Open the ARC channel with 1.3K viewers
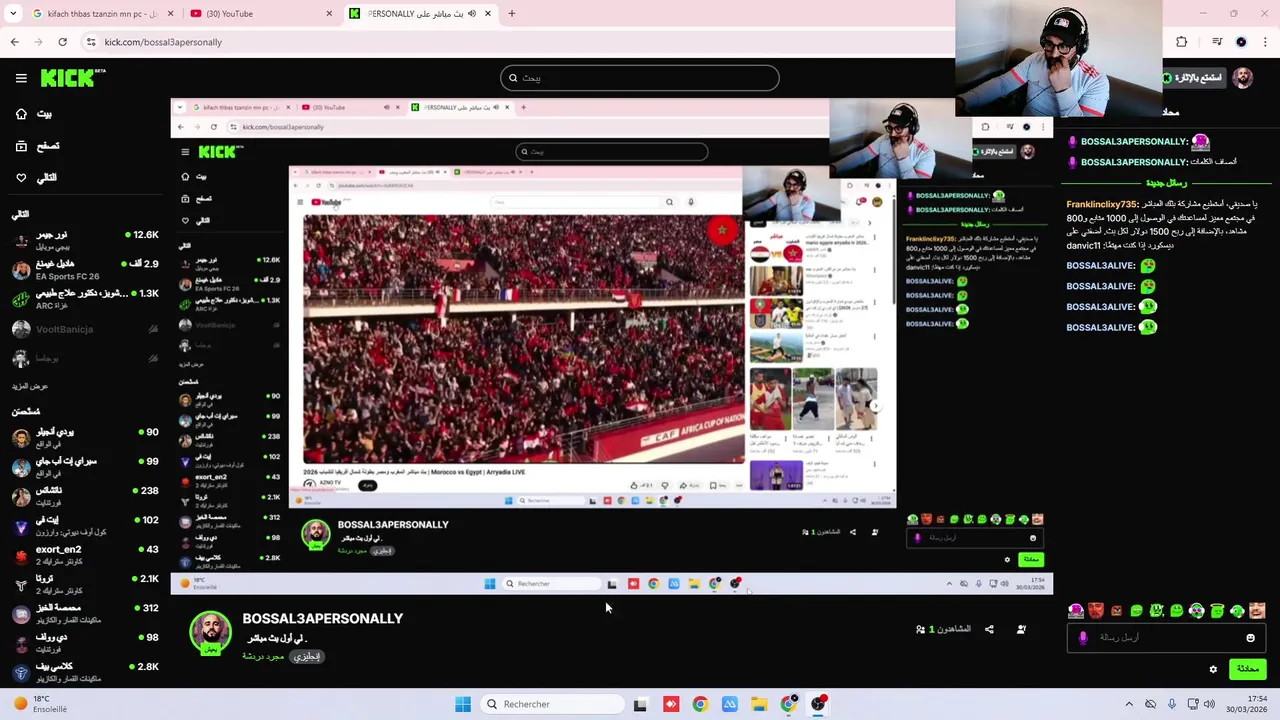This screenshot has width=1280, height=720. tap(85, 299)
